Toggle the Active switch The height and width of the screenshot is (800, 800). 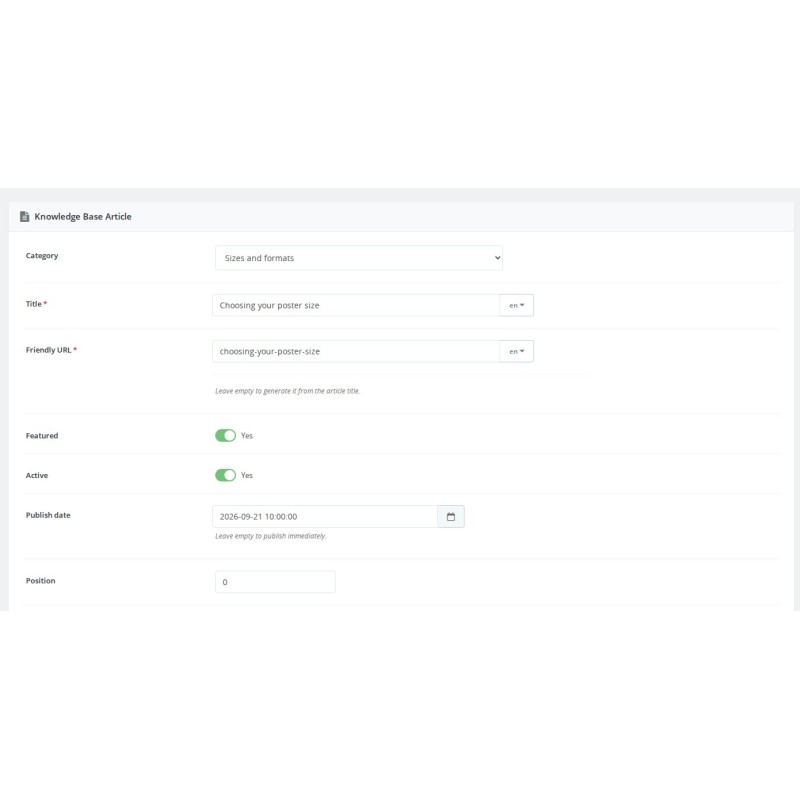pos(225,475)
